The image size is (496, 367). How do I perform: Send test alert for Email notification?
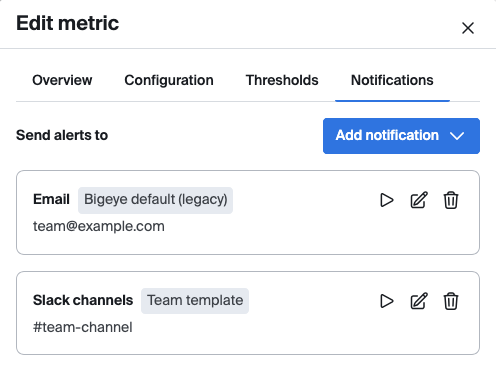(x=387, y=200)
